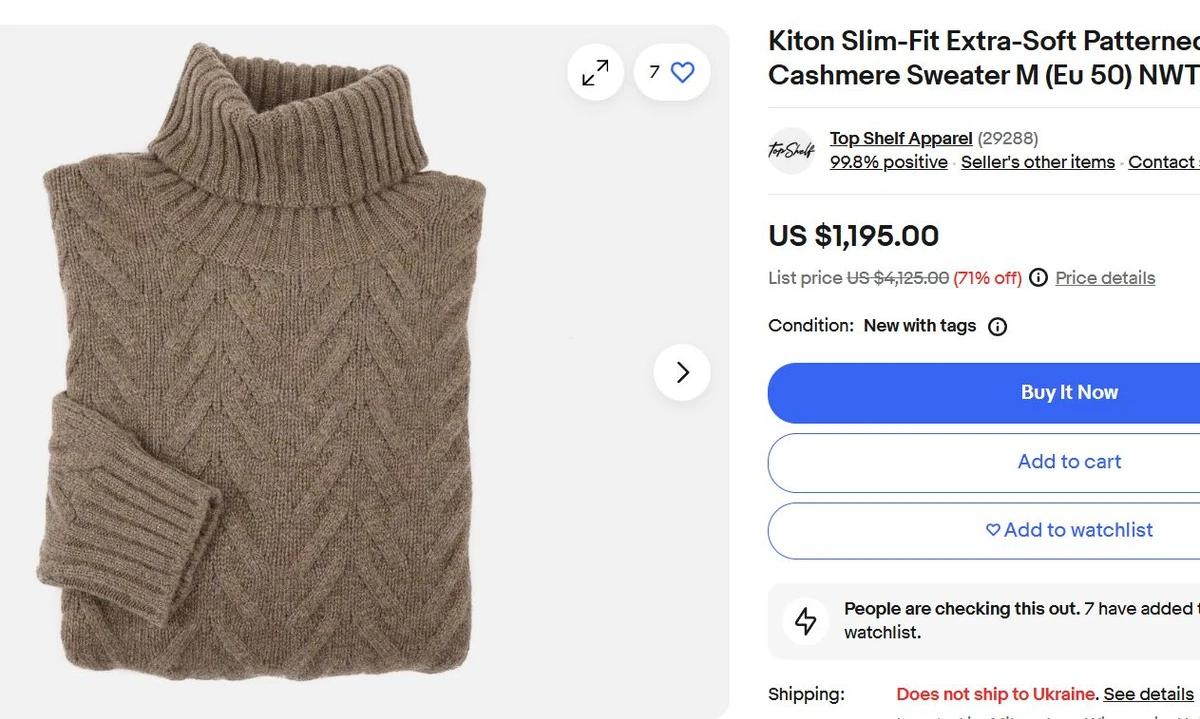
Task: View the 99.8% positive feedback link
Action: point(888,162)
